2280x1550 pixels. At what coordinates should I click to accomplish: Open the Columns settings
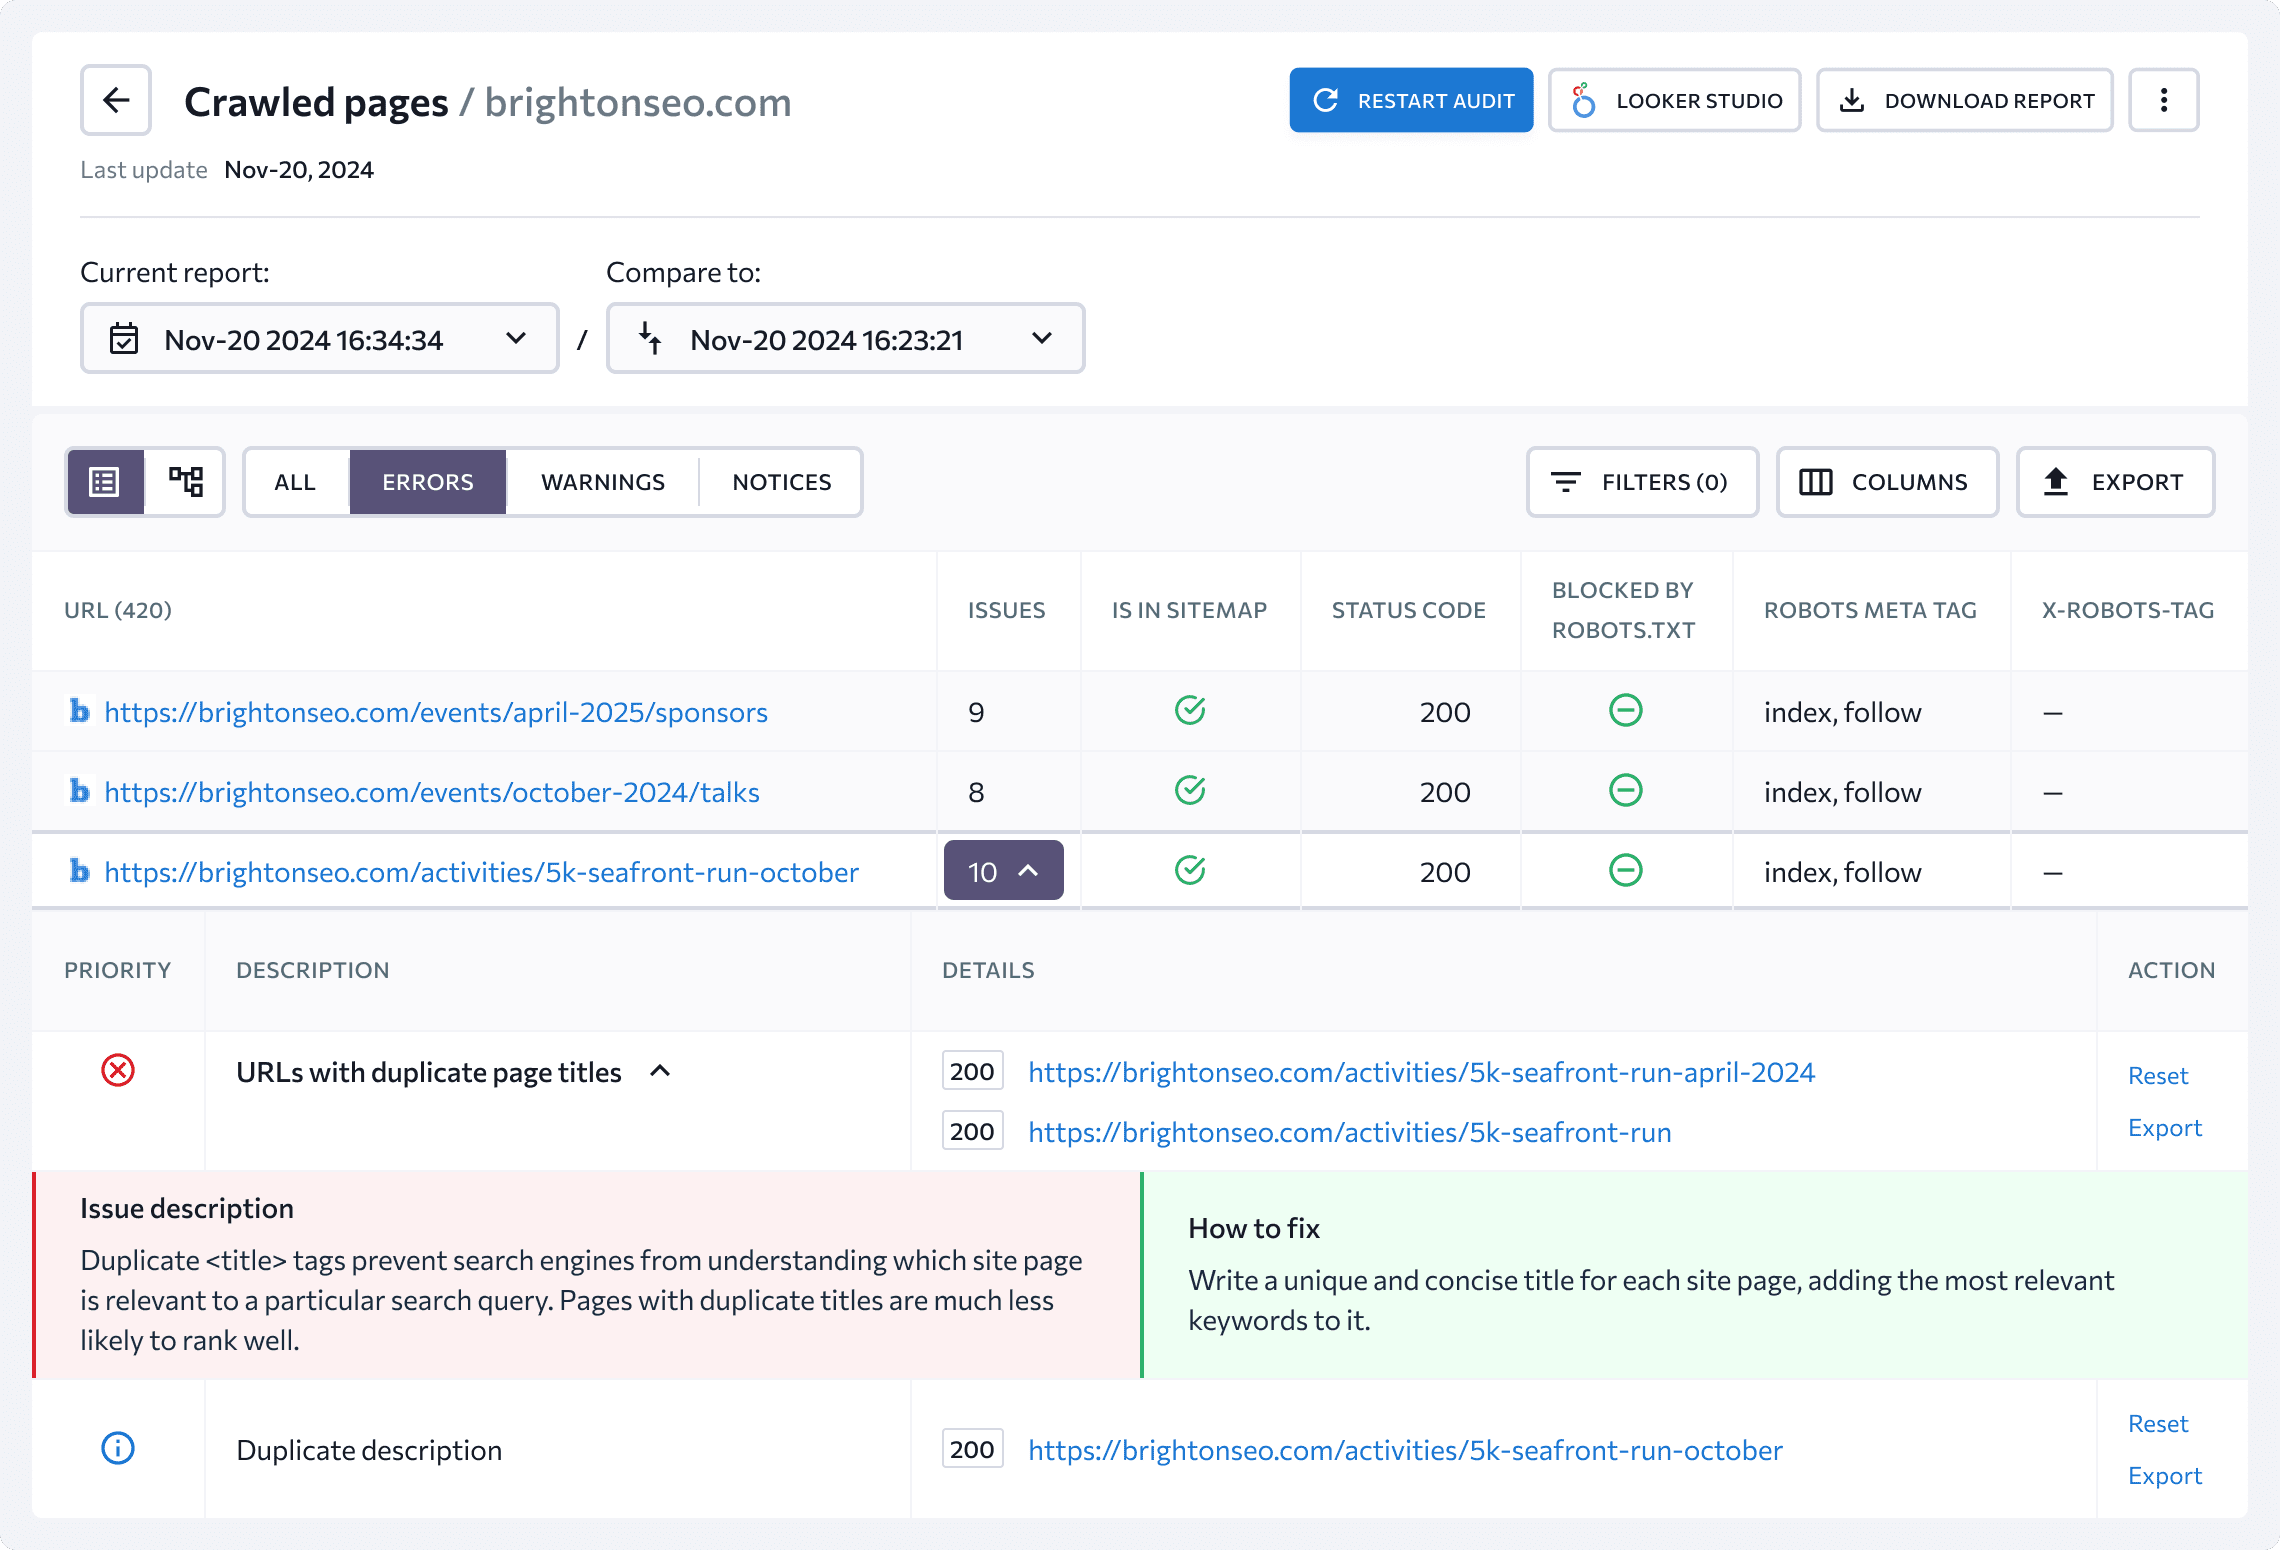[x=1887, y=482]
